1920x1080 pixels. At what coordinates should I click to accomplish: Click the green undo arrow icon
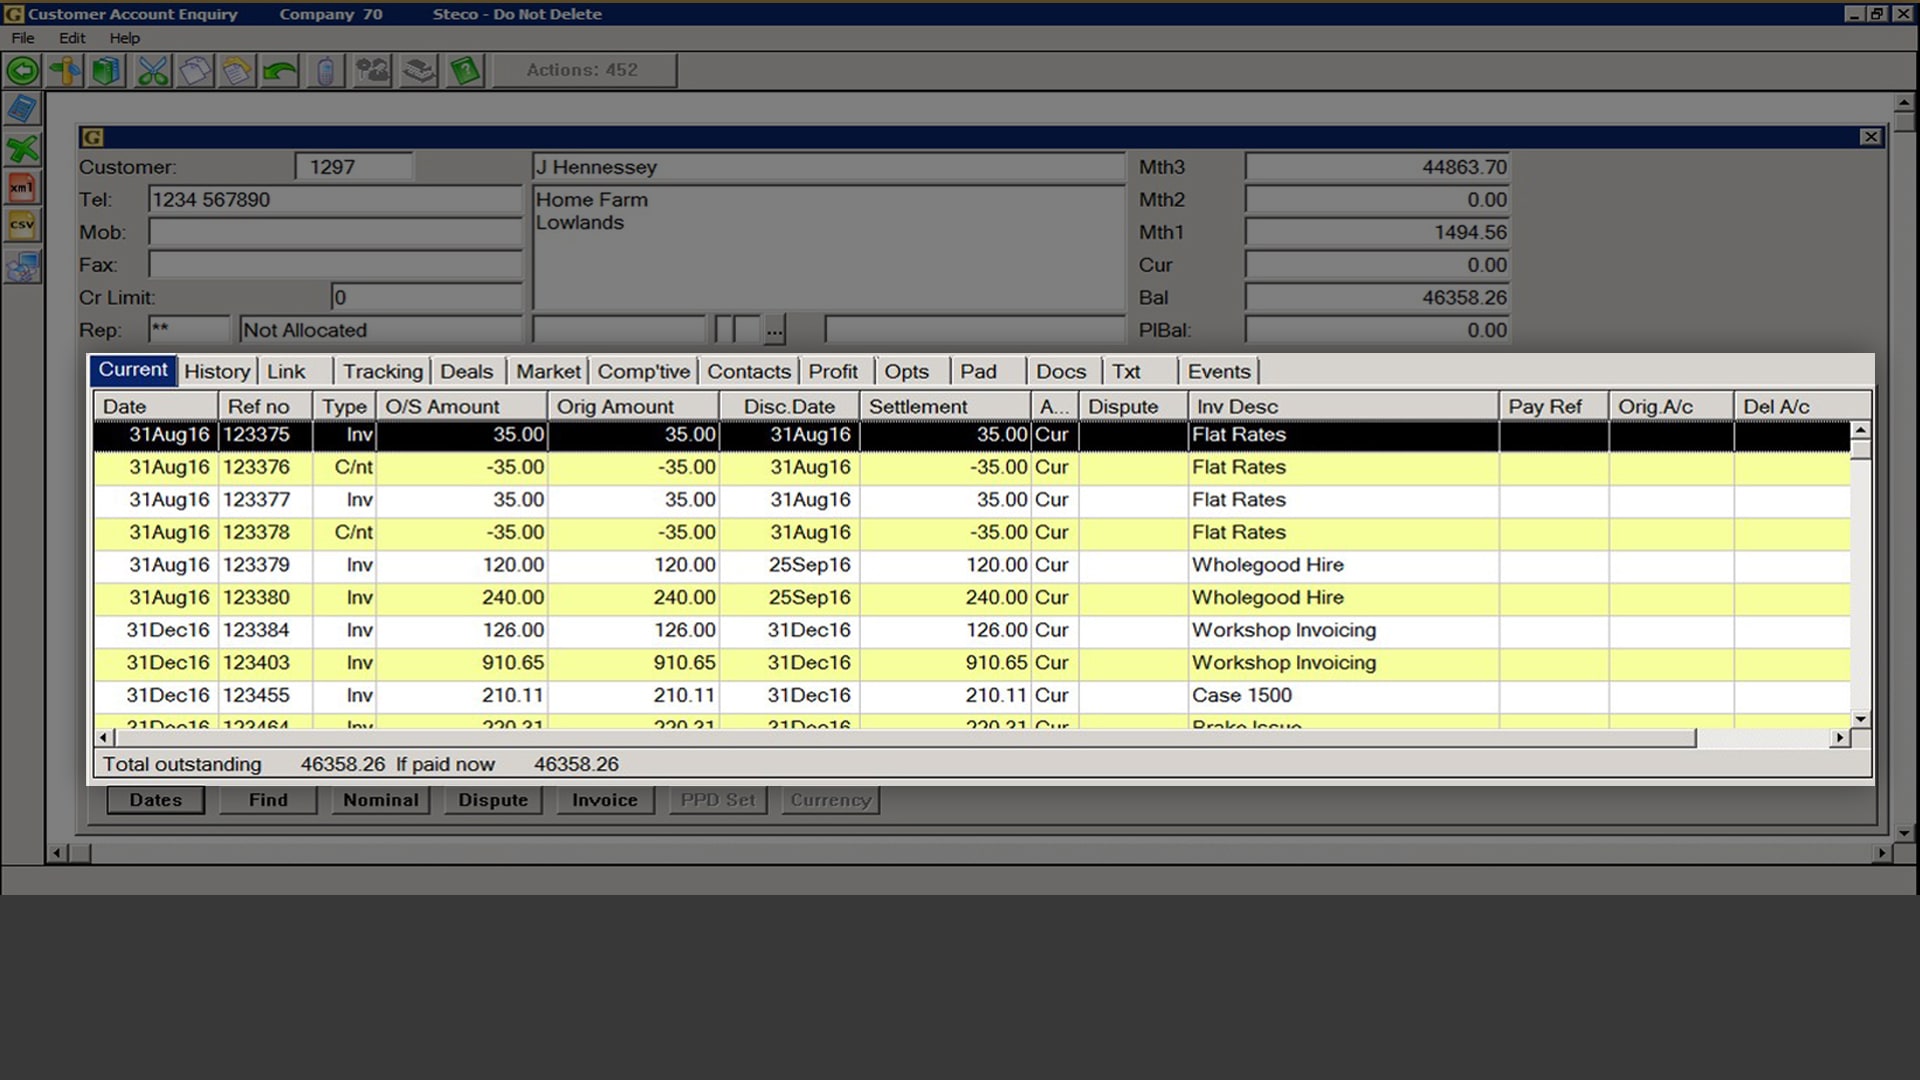281,71
